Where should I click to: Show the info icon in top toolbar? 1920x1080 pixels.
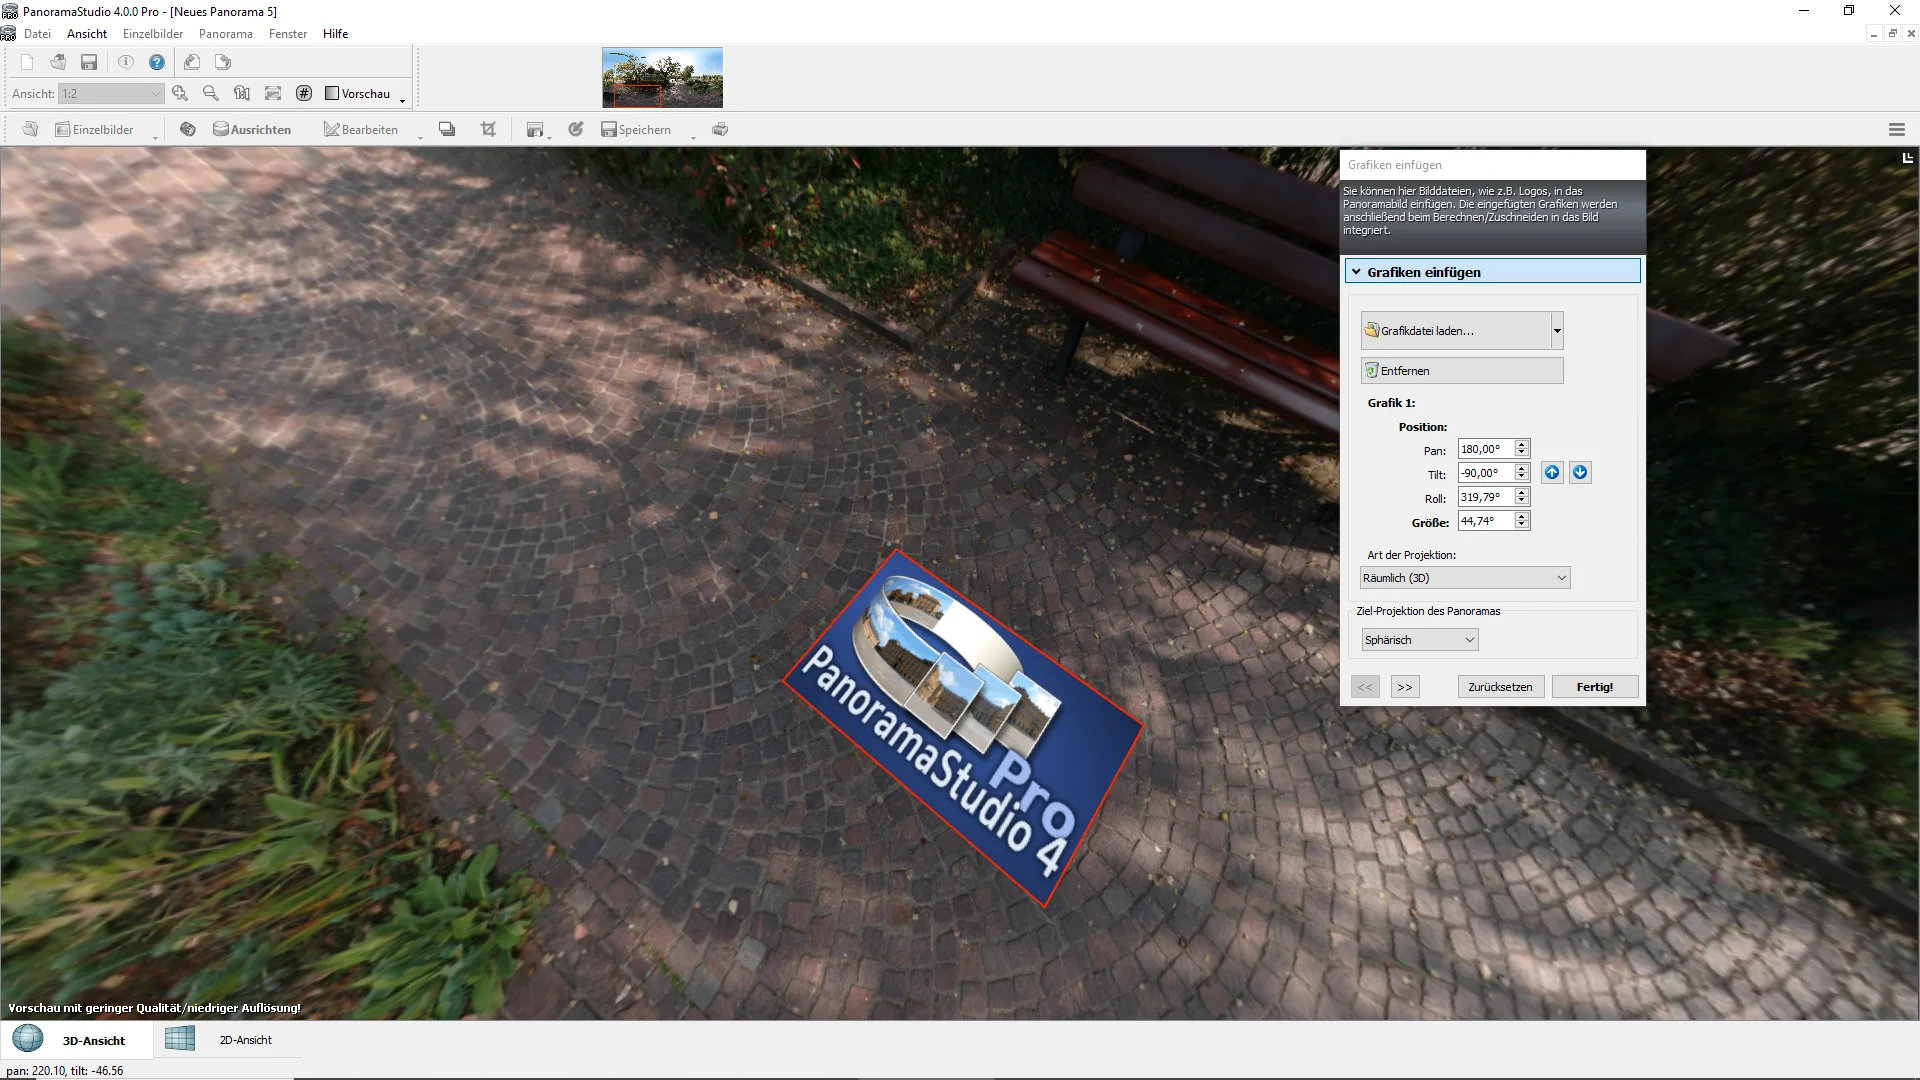[126, 62]
